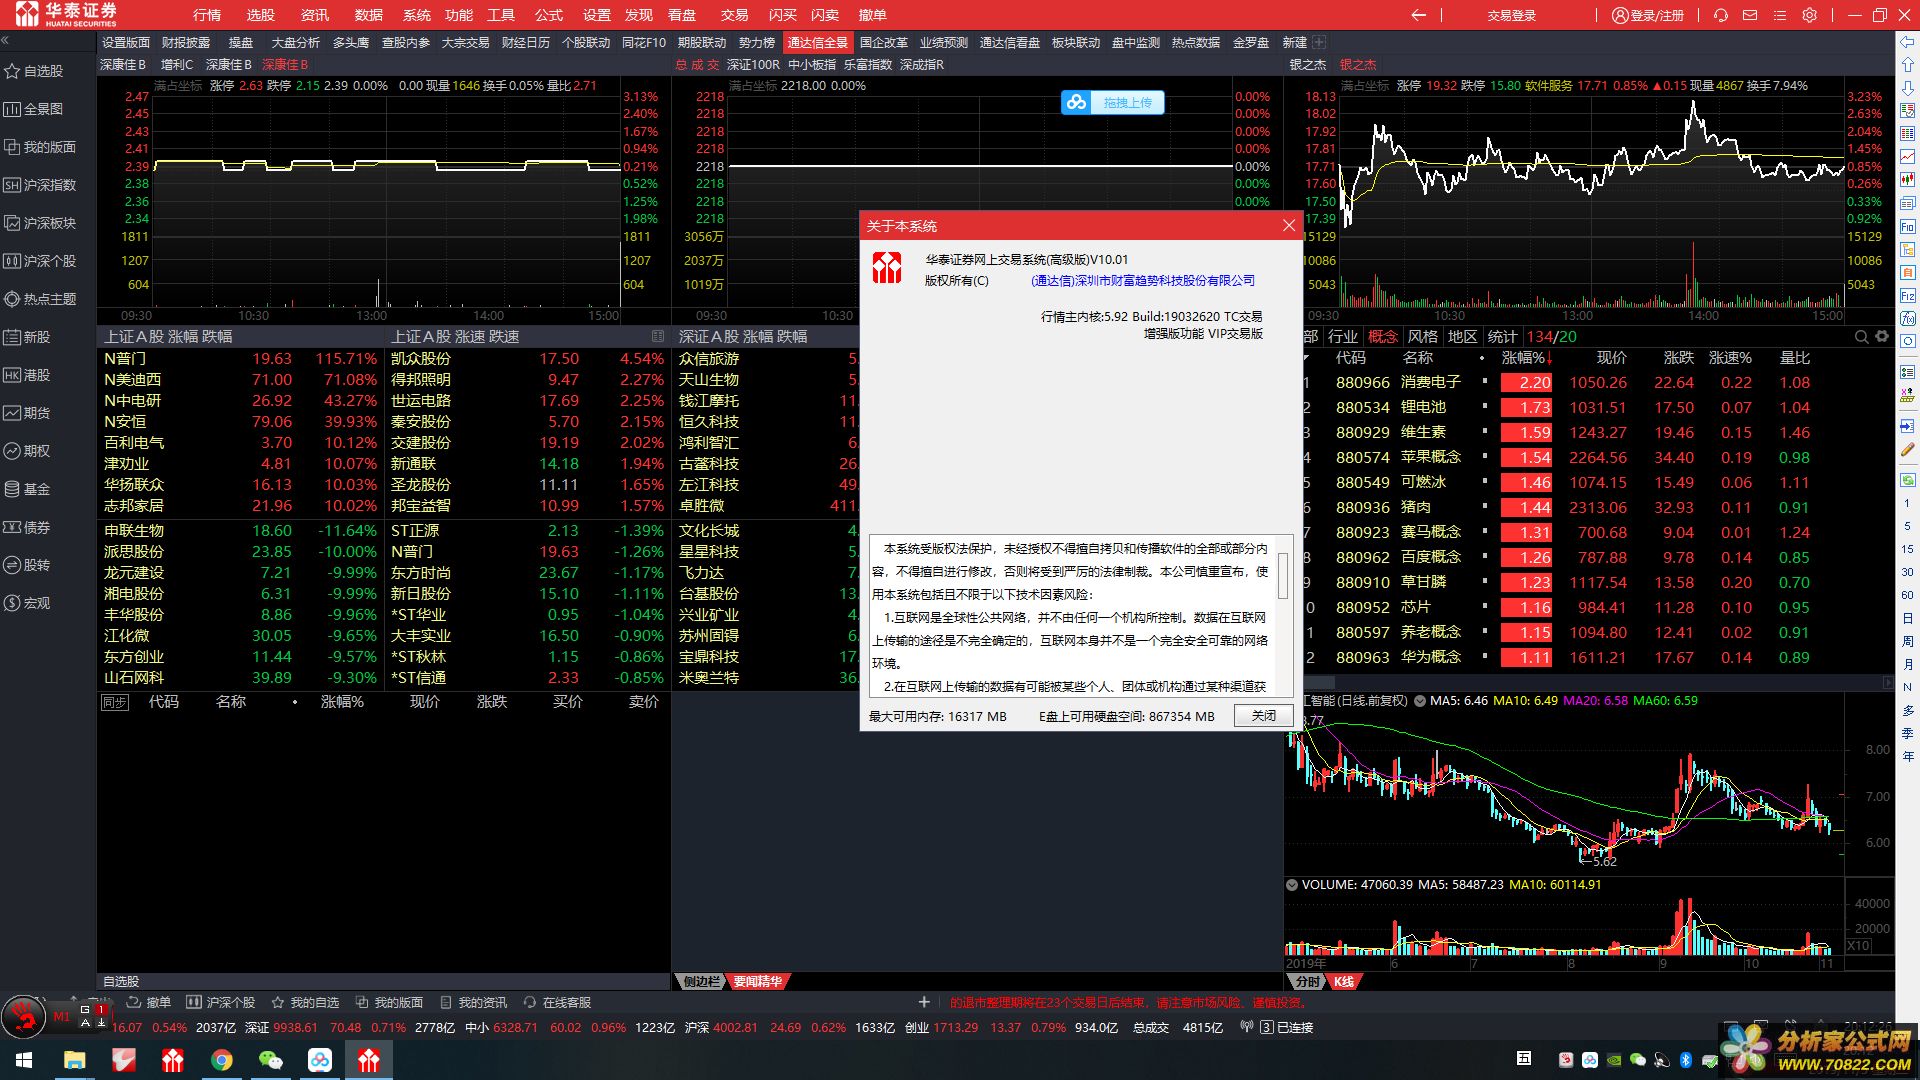Open online customer service headset icon
Screen dimensions: 1920x1080
coord(1720,15)
